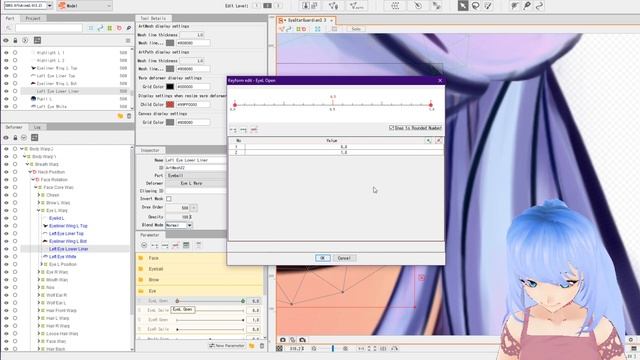Viewport: 640px width, 360px height.
Task: Click the trash icon in Parameter panel
Action: [262, 346]
